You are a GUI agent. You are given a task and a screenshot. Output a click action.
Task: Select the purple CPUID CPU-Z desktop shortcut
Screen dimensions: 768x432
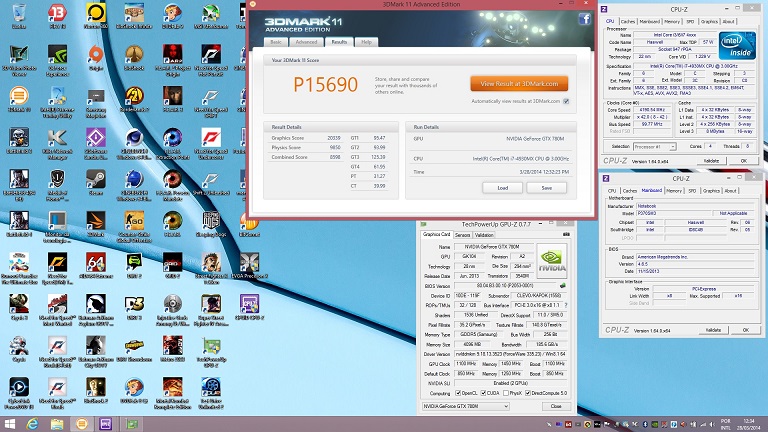click(249, 307)
